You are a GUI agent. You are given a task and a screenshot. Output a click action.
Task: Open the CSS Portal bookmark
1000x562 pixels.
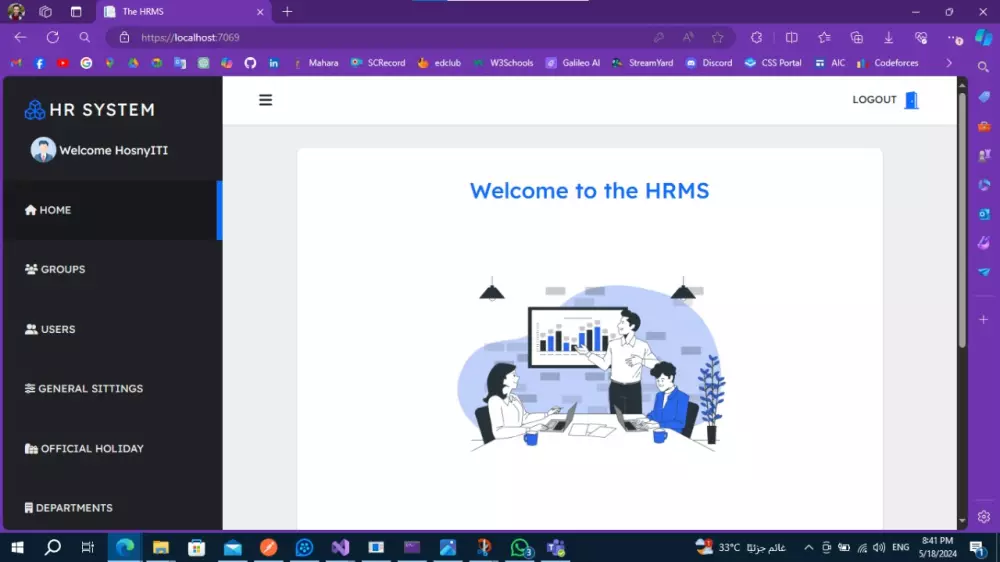pyautogui.click(x=773, y=63)
